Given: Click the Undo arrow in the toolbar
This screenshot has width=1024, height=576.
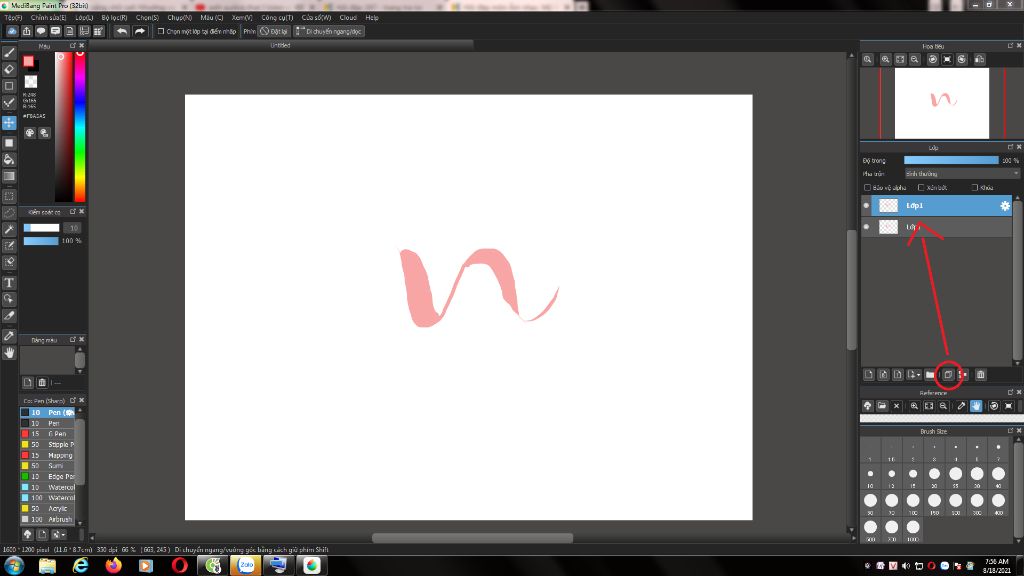Looking at the screenshot, I should (x=121, y=31).
